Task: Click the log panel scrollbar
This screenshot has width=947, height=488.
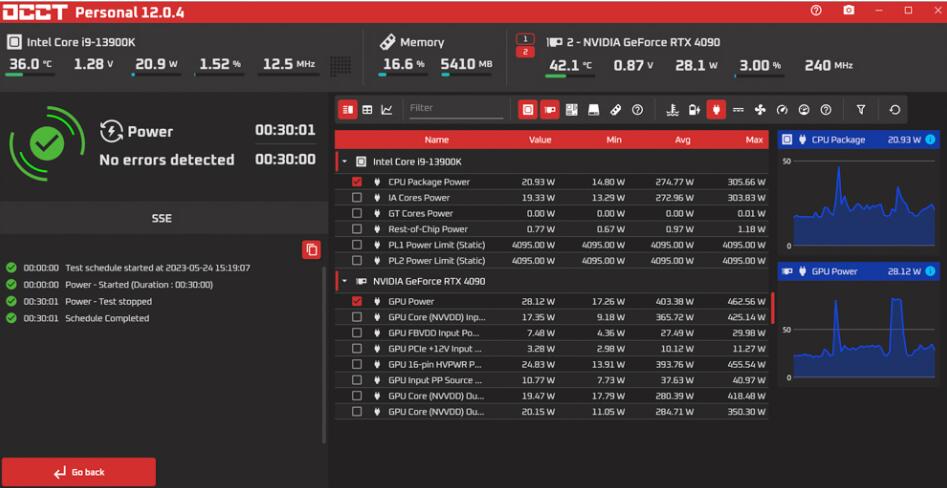Action: tap(324, 355)
